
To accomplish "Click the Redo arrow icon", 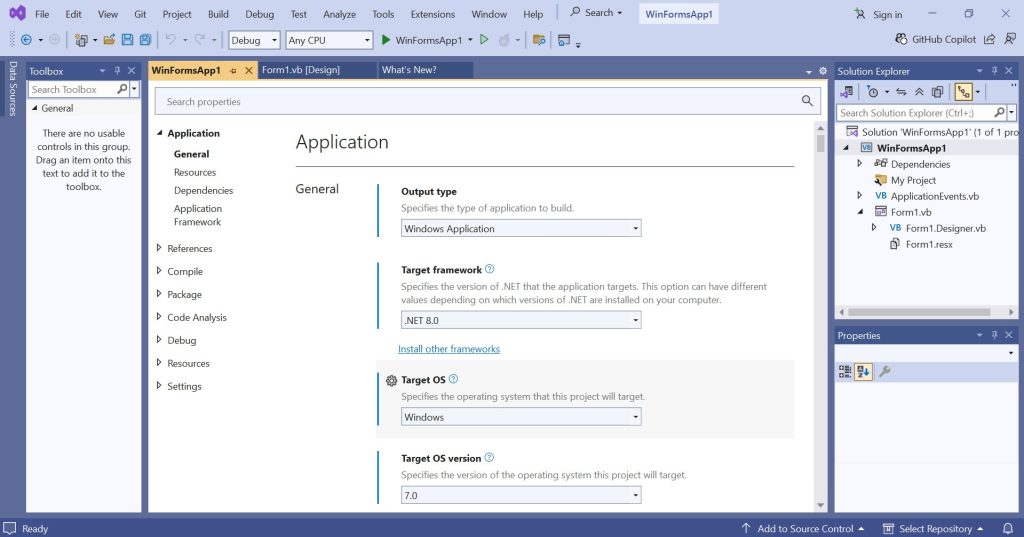I will 200,40.
